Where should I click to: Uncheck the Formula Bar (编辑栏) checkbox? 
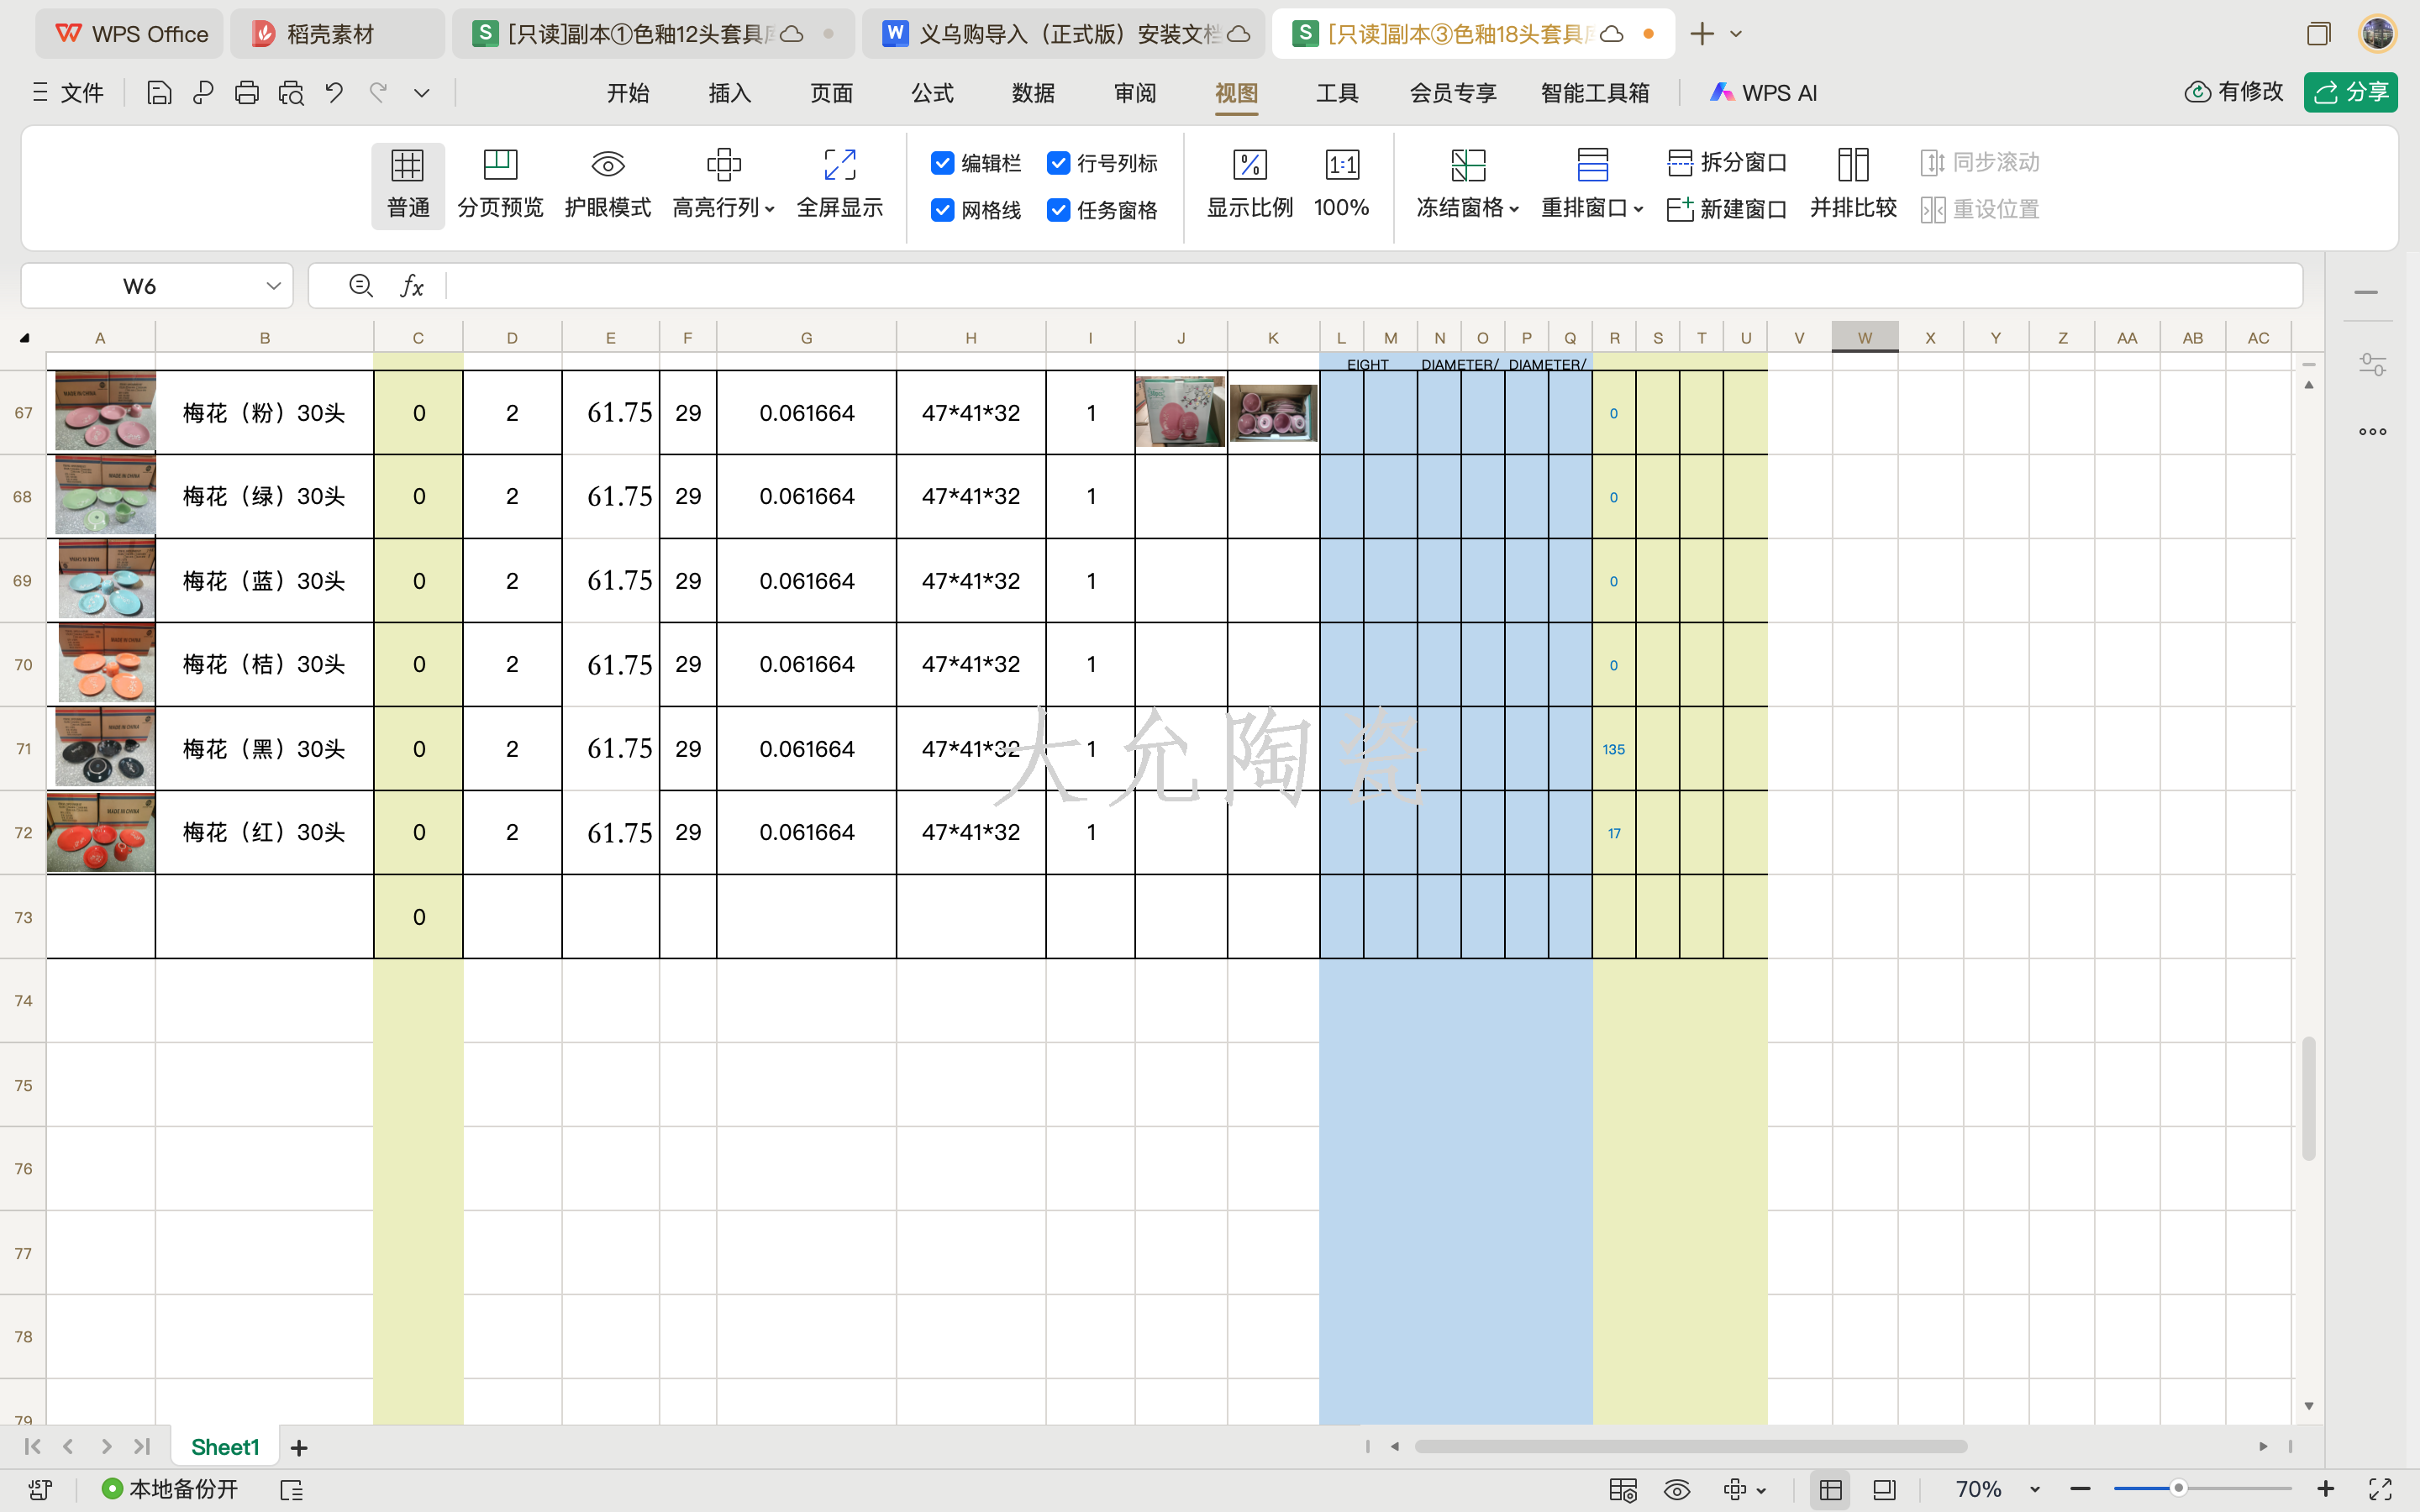(x=942, y=163)
